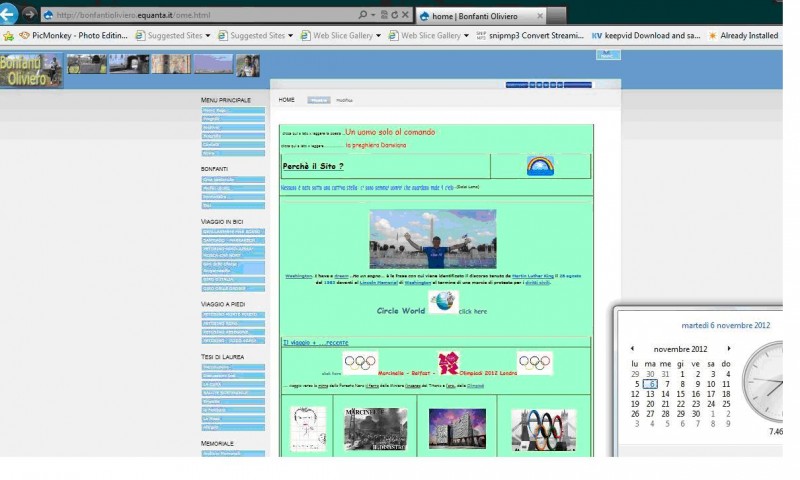This screenshot has height=480, width=800.
Task: Go to previous month in calendar
Action: click(631, 348)
